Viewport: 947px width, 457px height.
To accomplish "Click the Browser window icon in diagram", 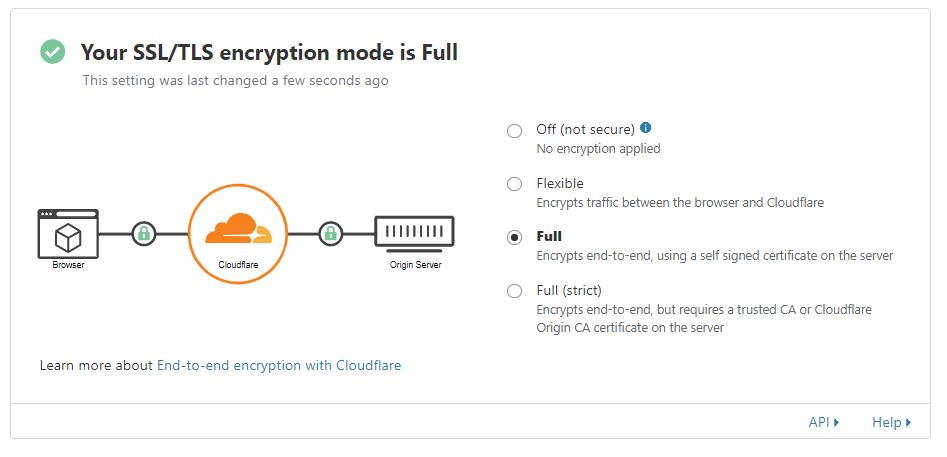I will click(68, 234).
